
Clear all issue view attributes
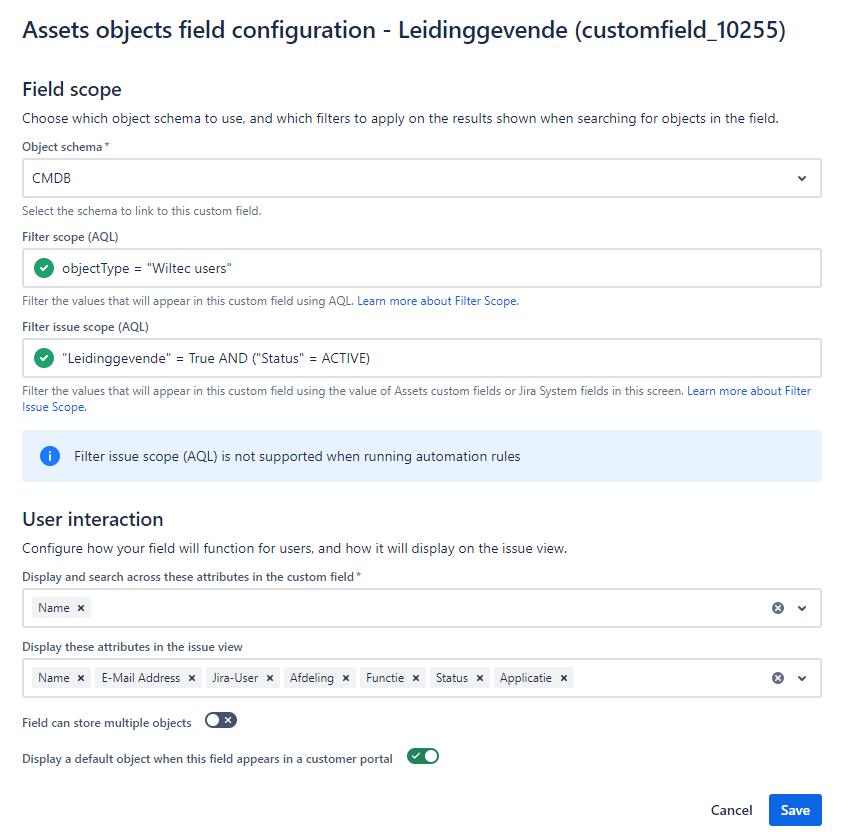click(778, 678)
